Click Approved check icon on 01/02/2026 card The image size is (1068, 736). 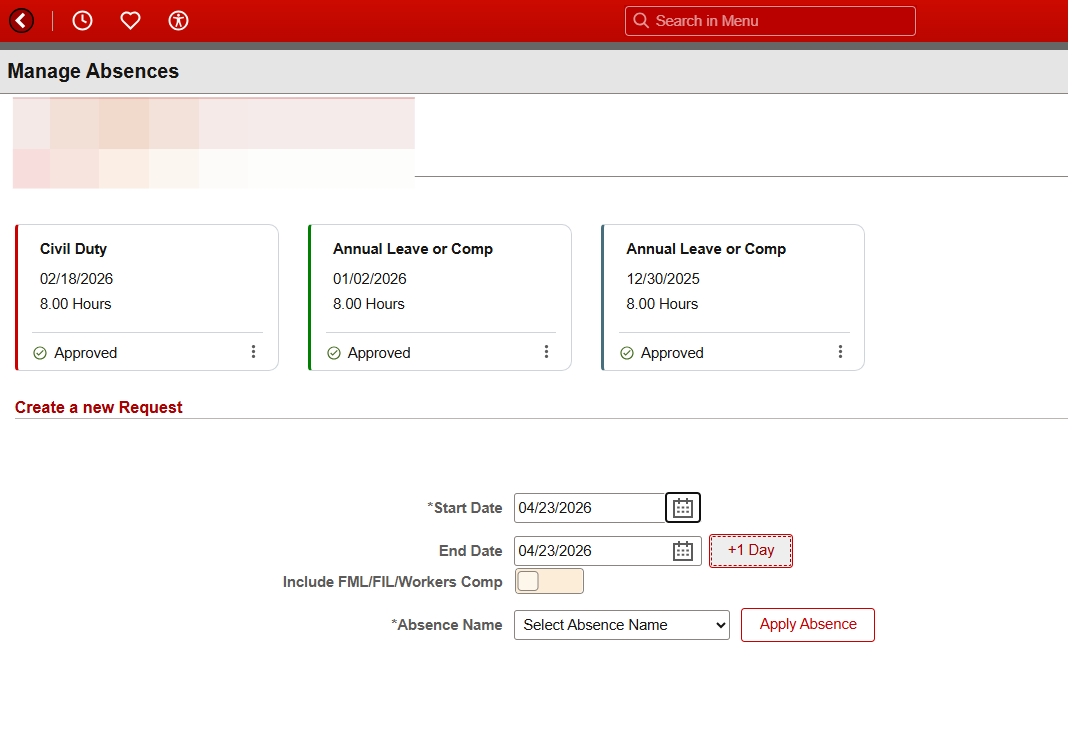point(334,353)
